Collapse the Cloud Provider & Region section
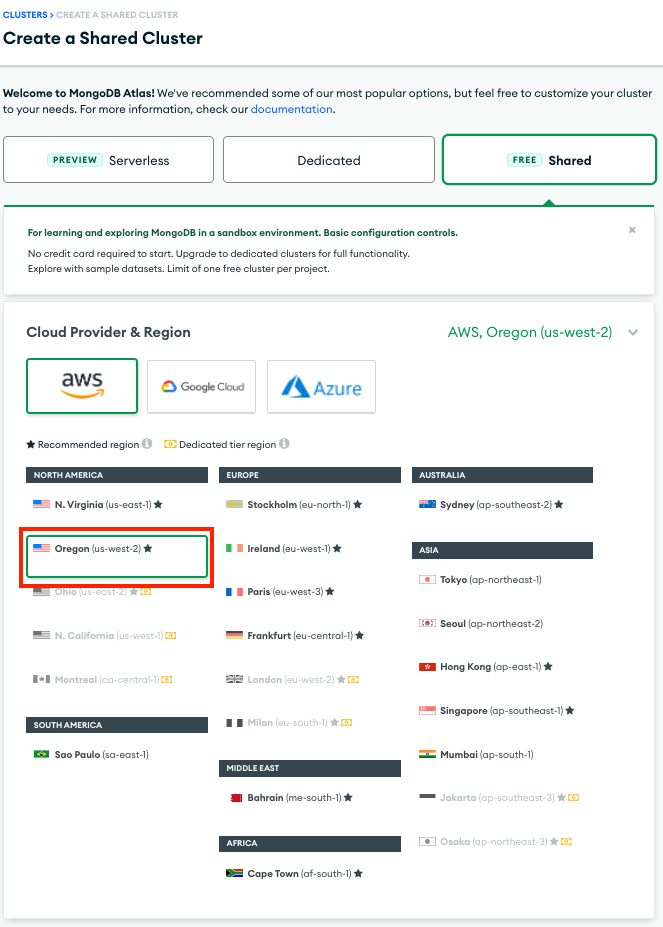This screenshot has height=927, width=663. [x=633, y=333]
